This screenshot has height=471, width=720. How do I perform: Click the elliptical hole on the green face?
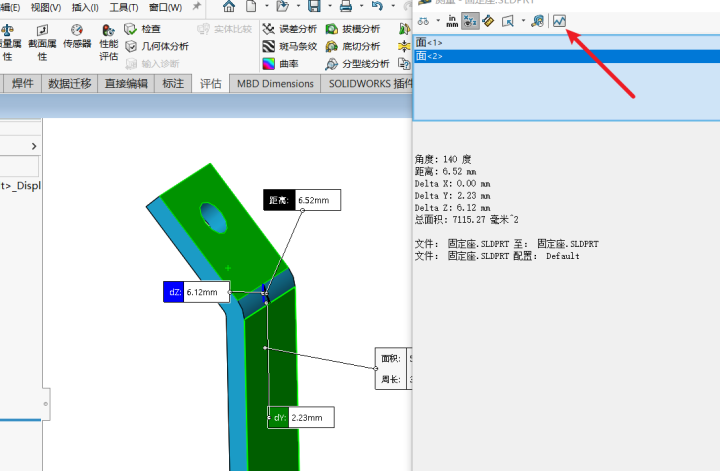click(214, 217)
